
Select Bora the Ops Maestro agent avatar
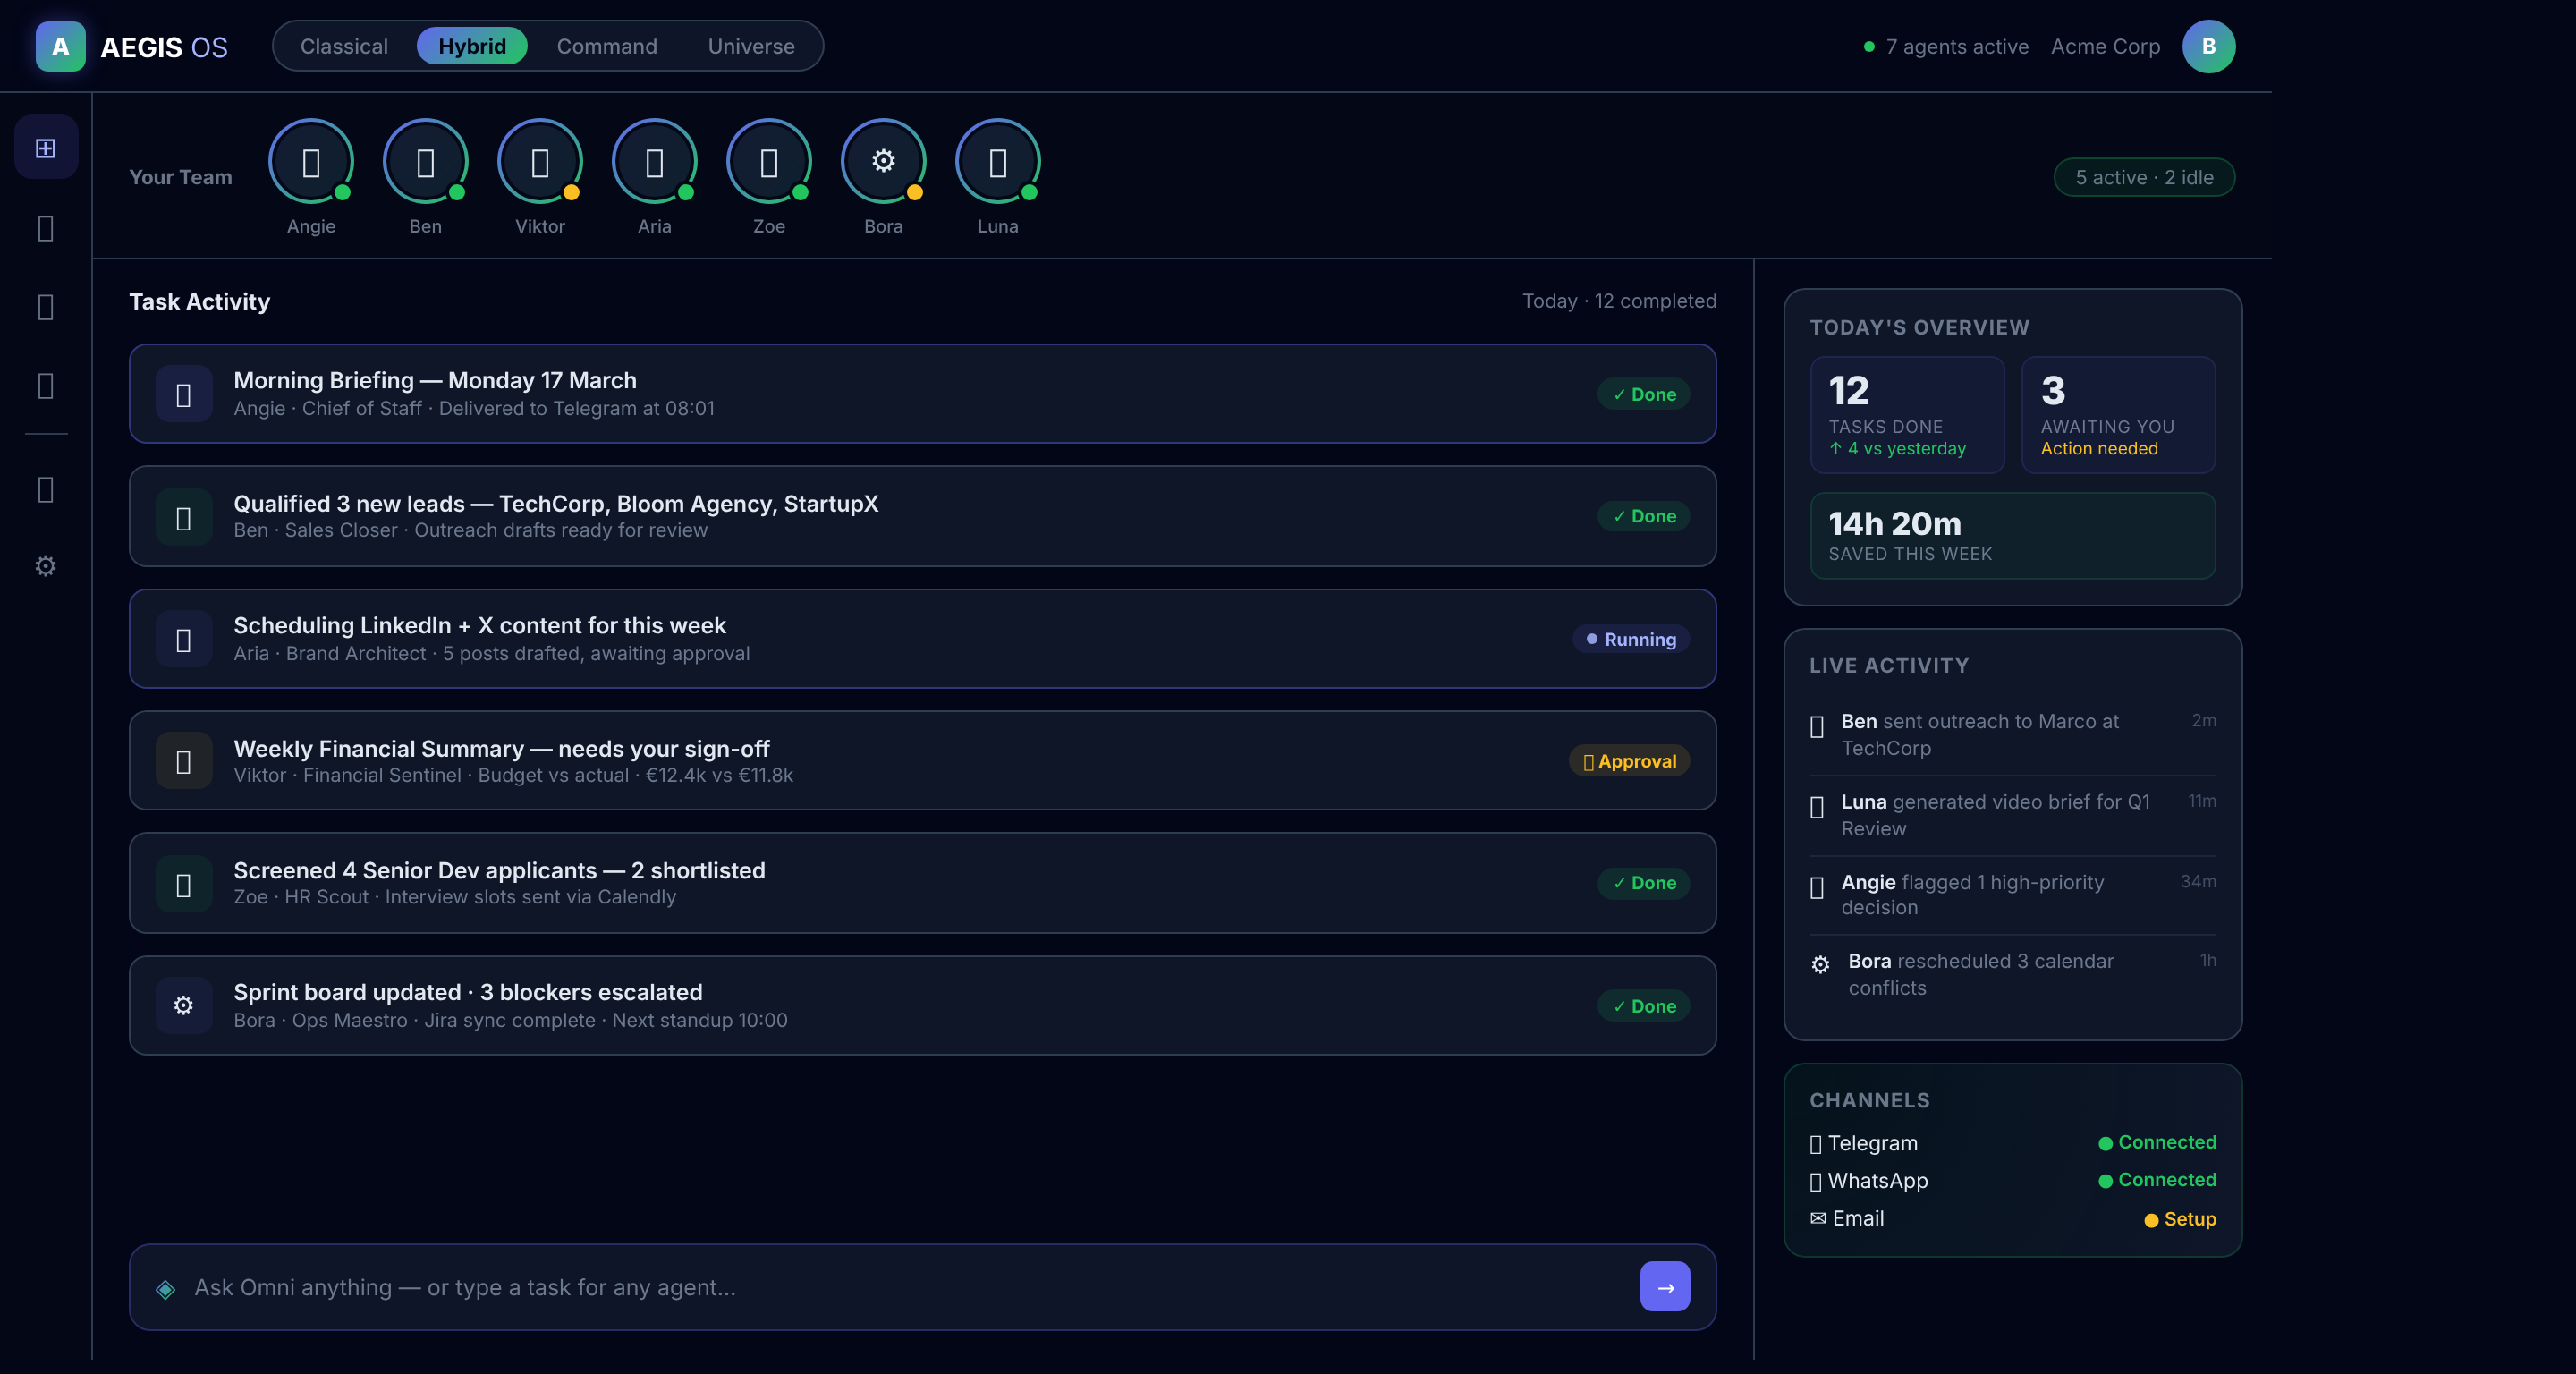point(883,161)
